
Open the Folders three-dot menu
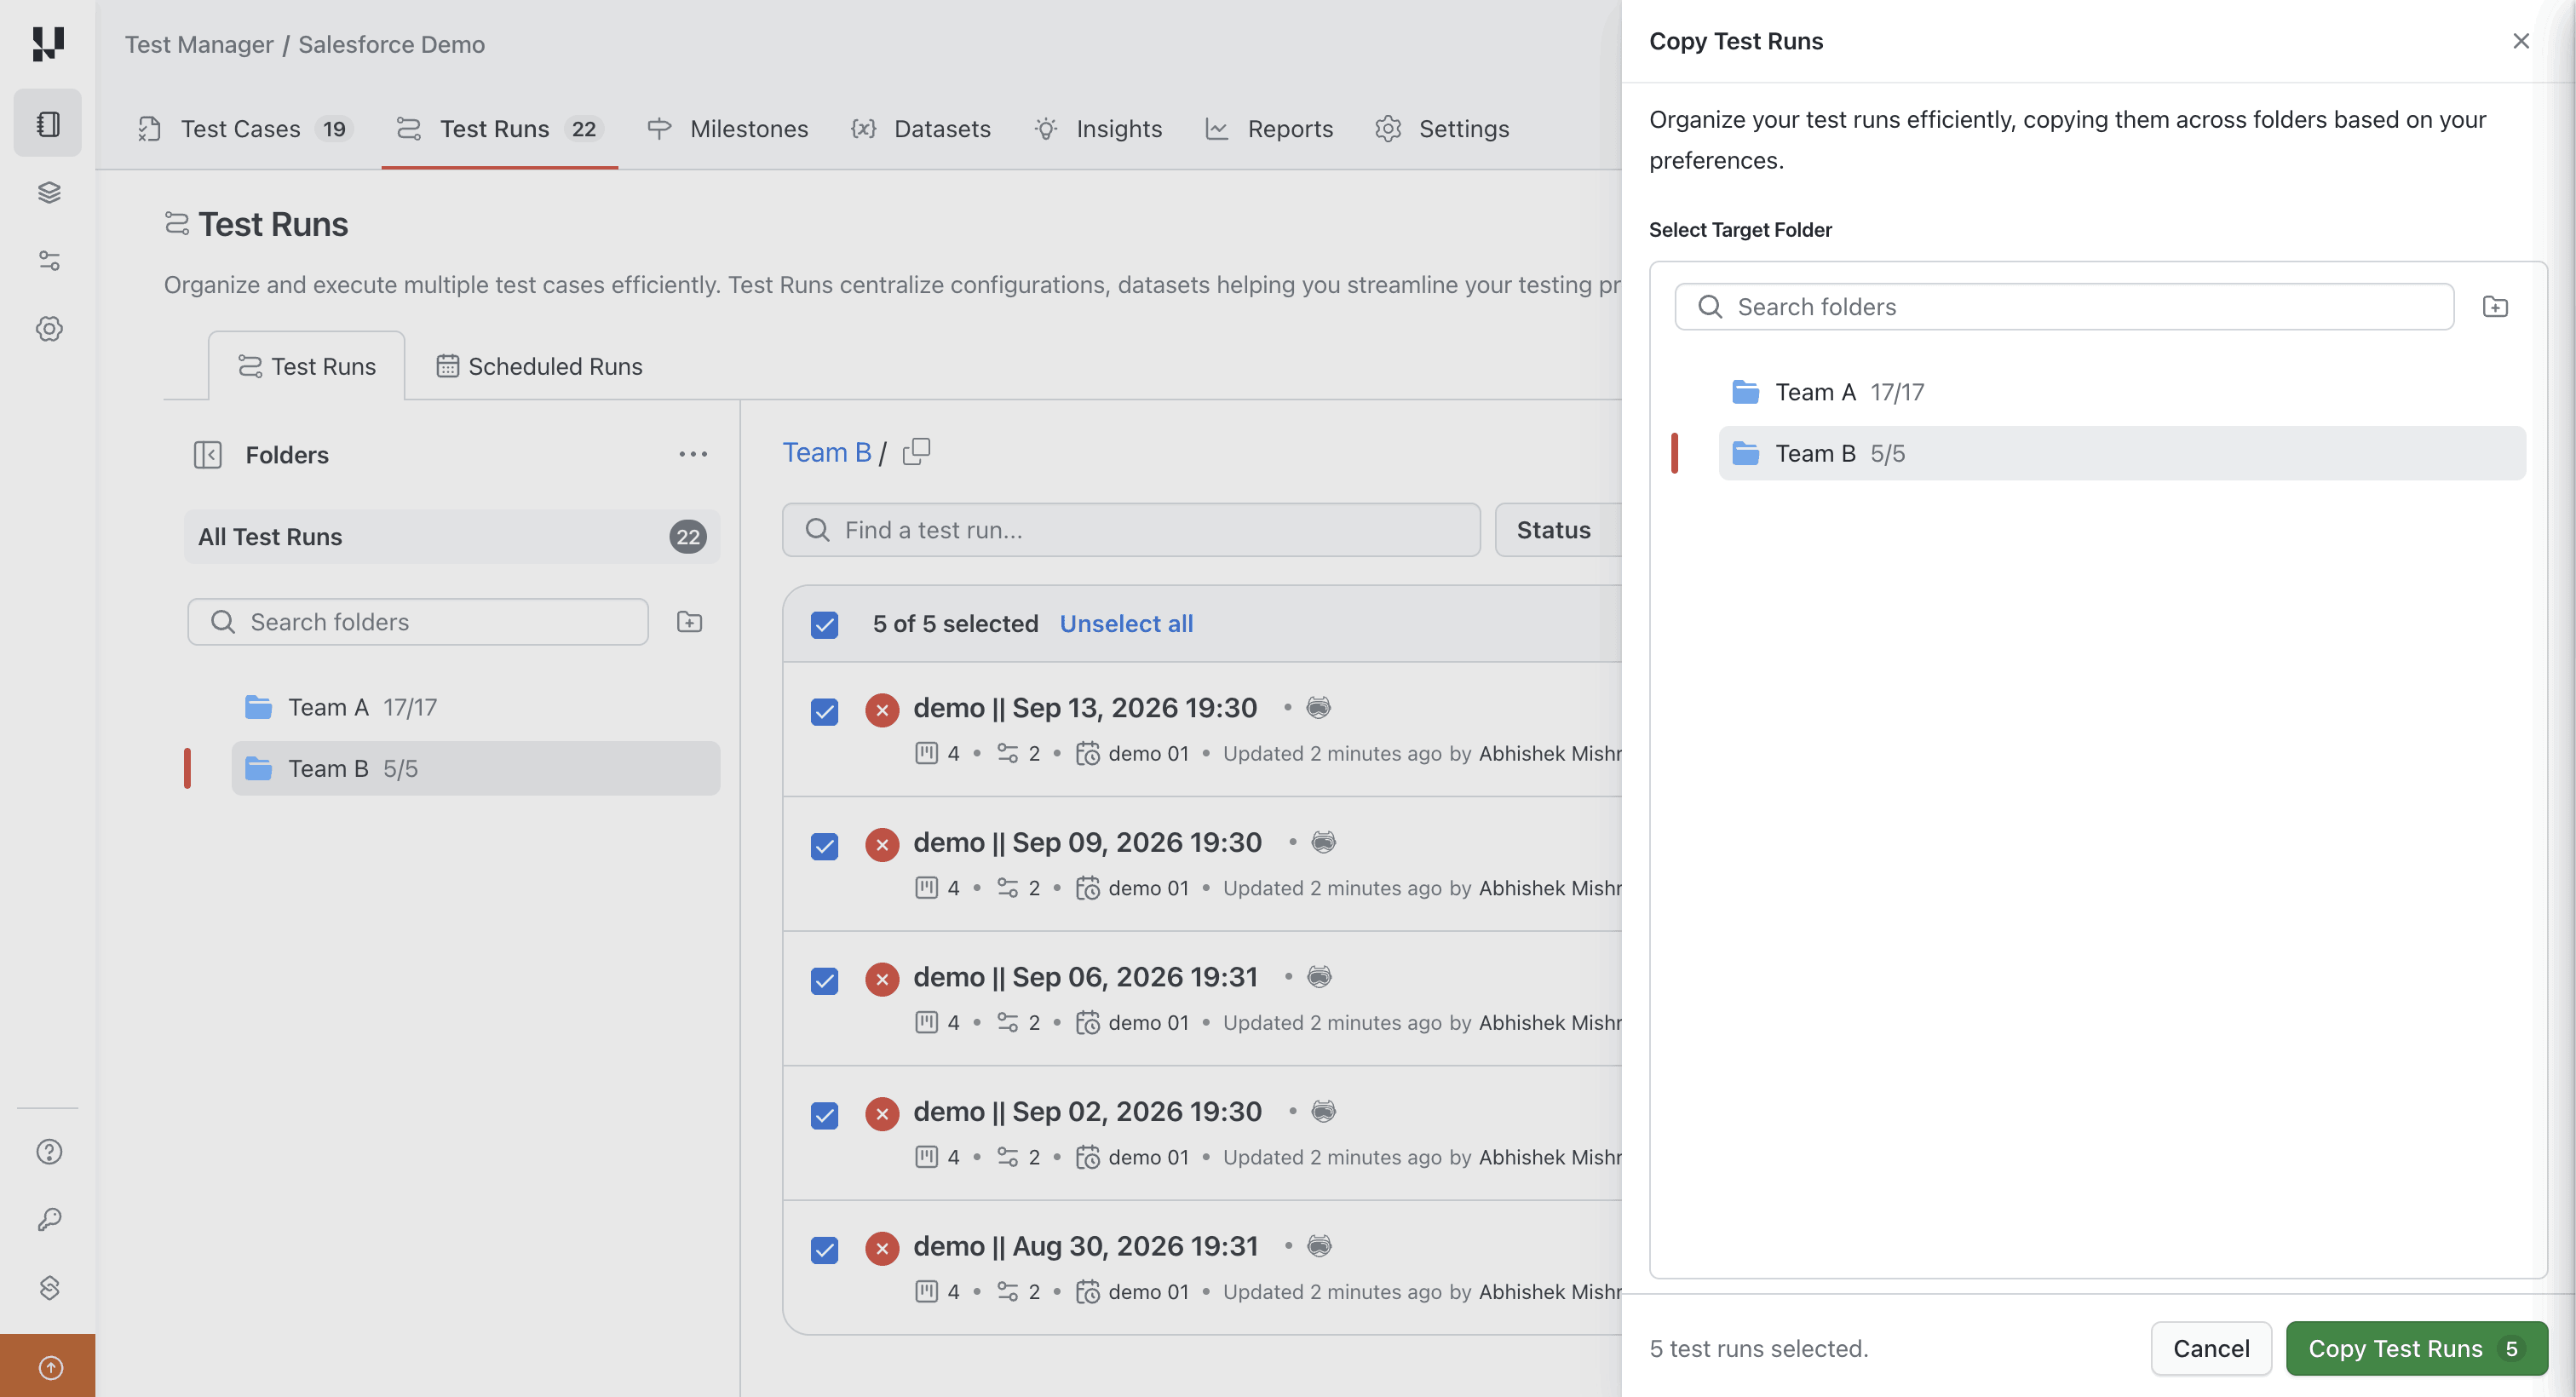(693, 454)
